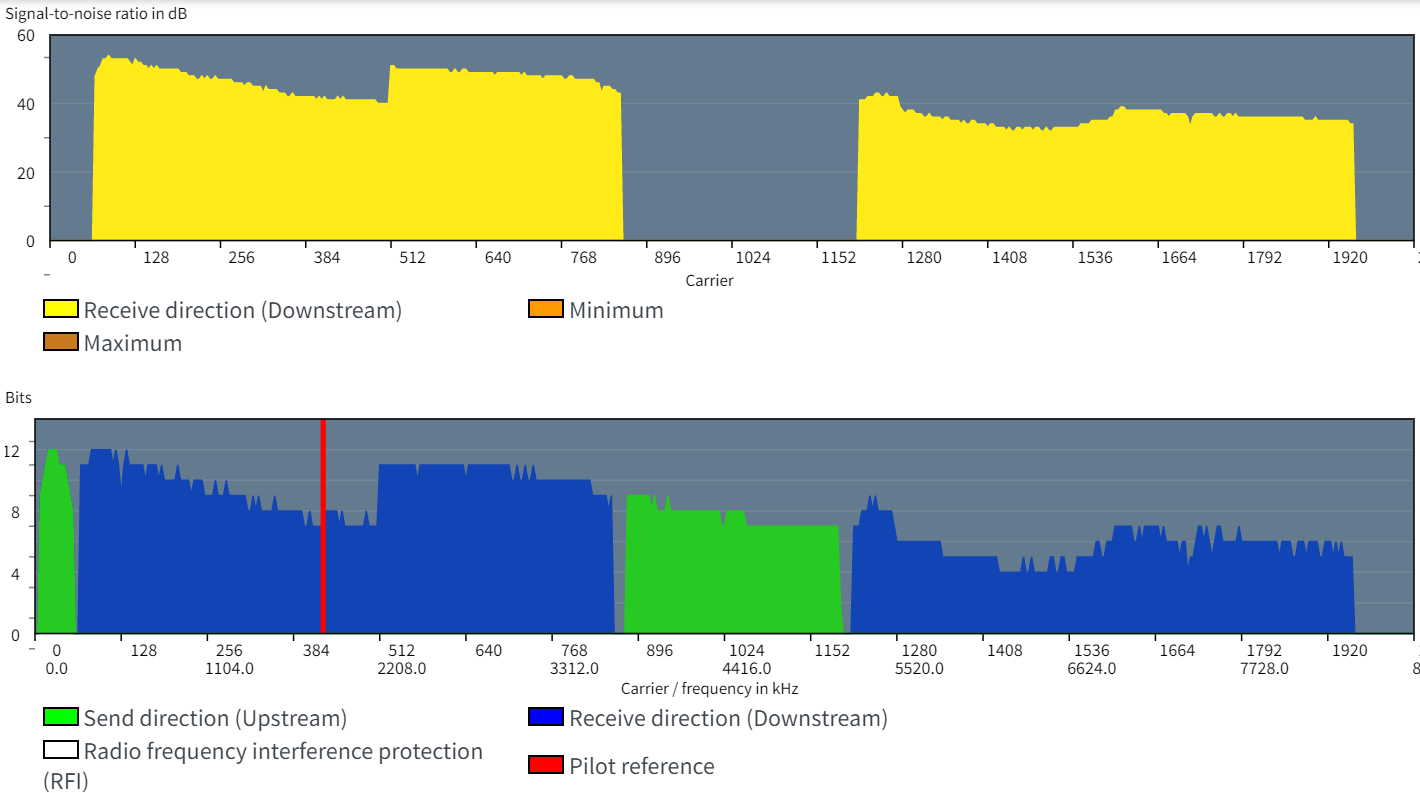Click 'Radio frequency interference protection' legend text

click(x=283, y=751)
